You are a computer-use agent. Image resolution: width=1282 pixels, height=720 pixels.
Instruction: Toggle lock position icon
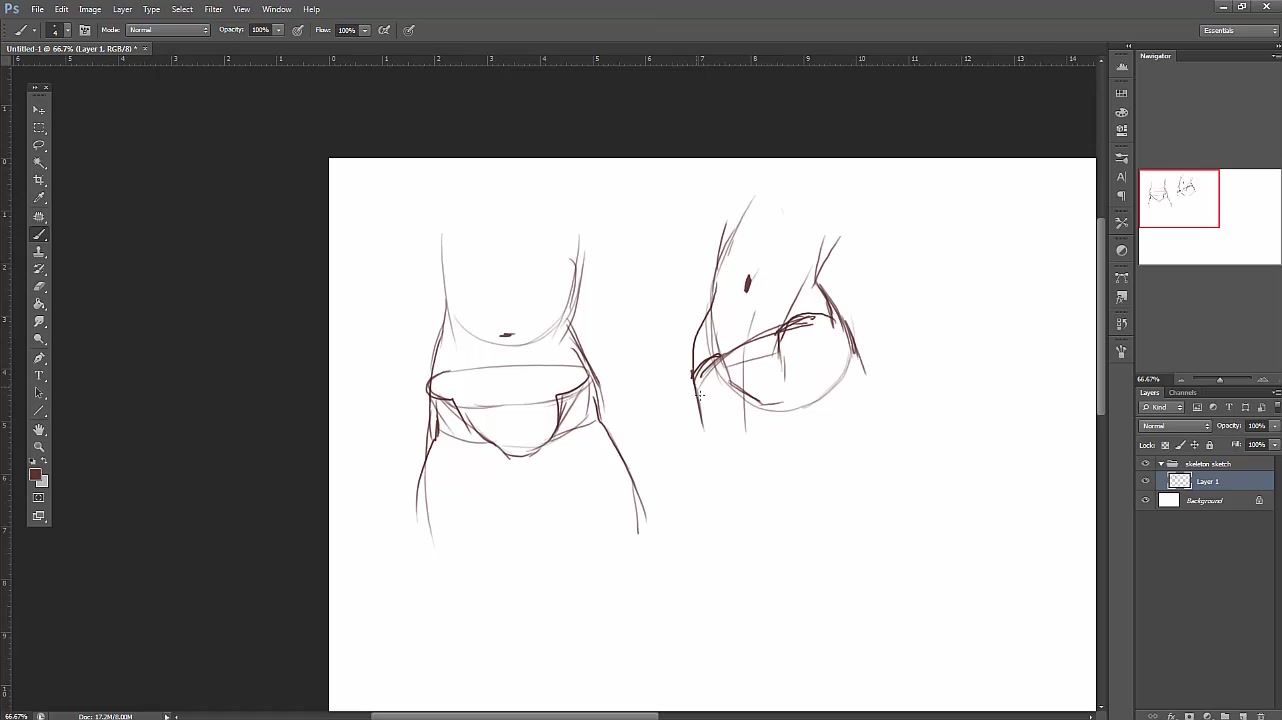1195,445
